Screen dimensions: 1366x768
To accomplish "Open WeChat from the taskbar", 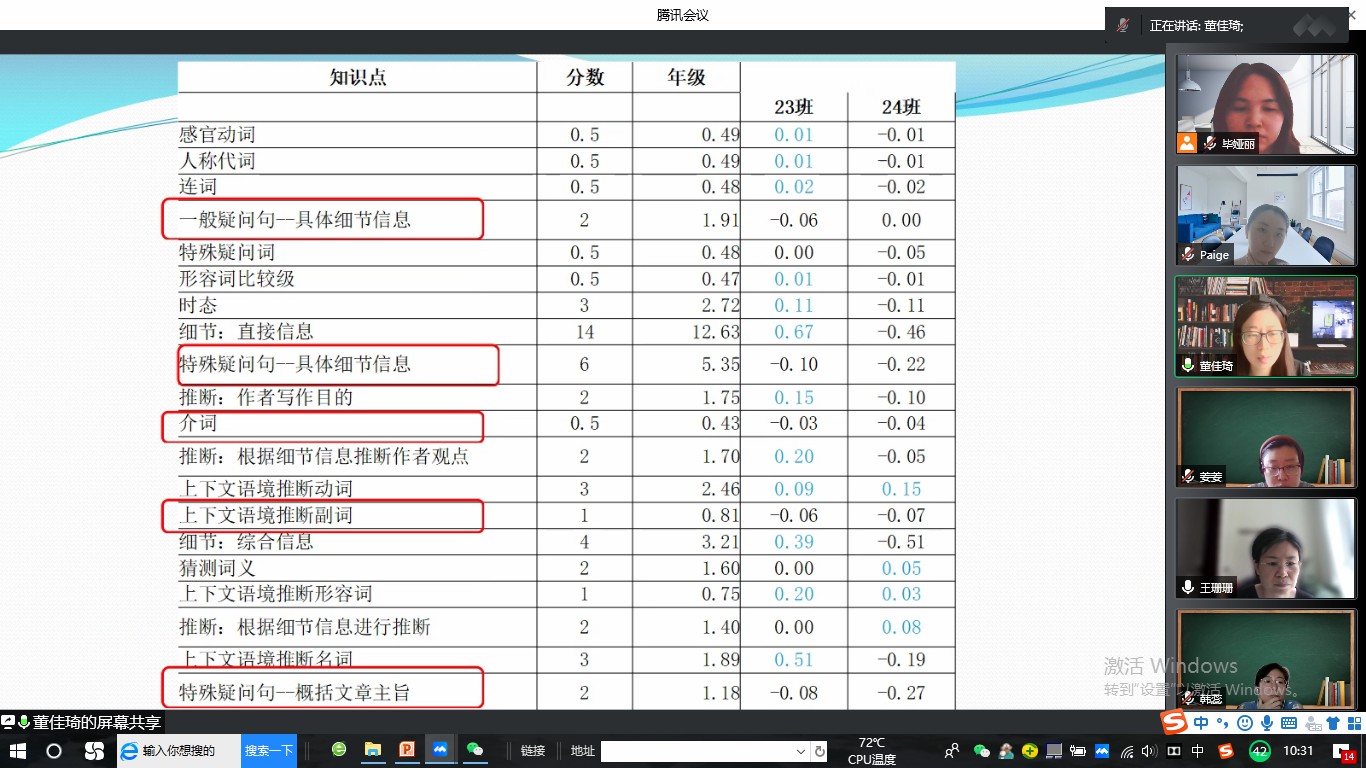I will (x=475, y=750).
